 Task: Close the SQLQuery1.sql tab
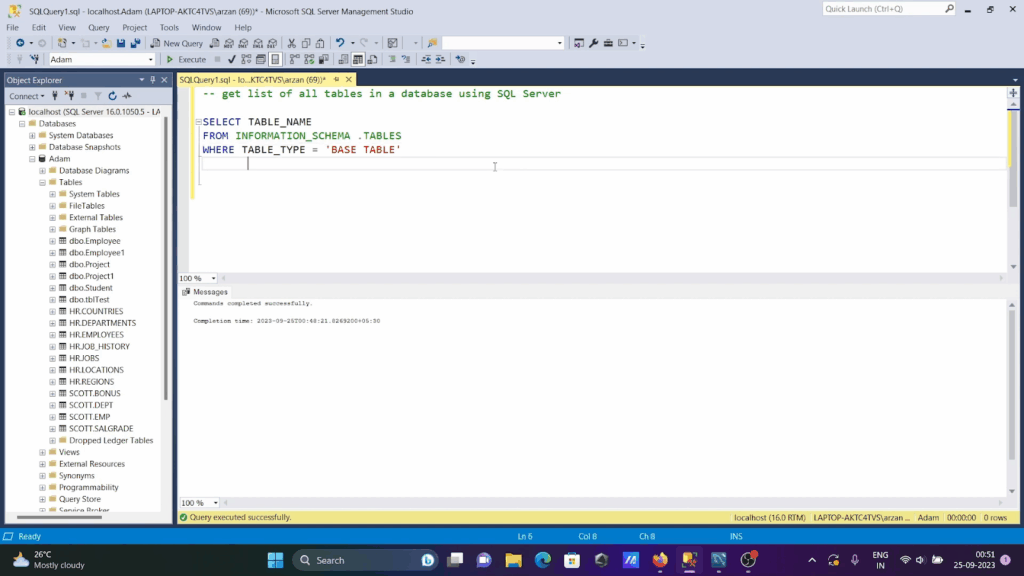[349, 80]
